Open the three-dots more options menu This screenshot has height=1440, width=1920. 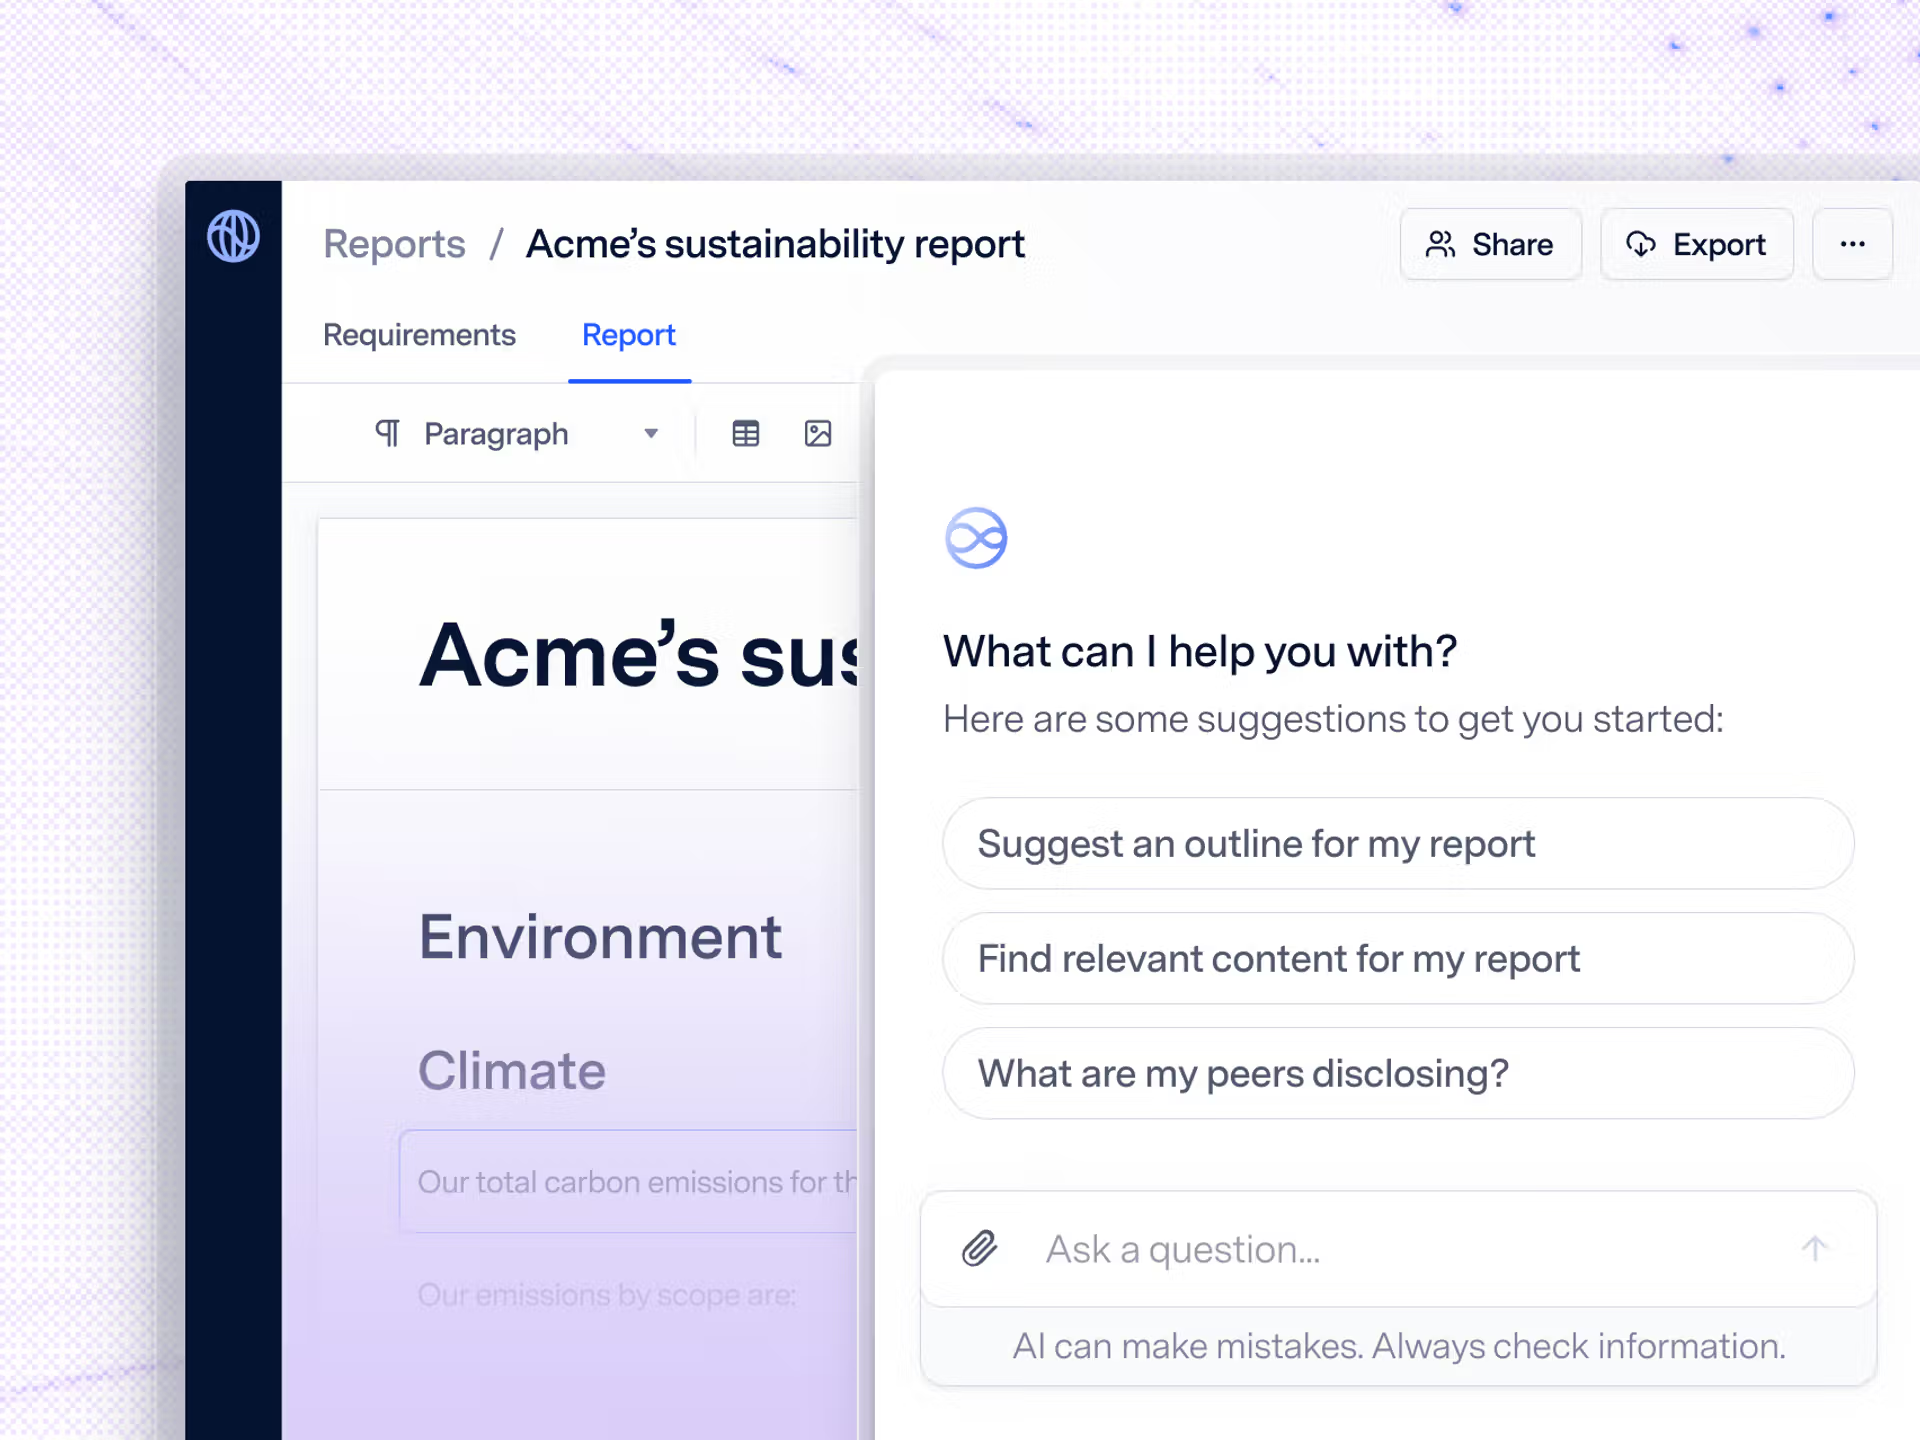click(x=1852, y=244)
